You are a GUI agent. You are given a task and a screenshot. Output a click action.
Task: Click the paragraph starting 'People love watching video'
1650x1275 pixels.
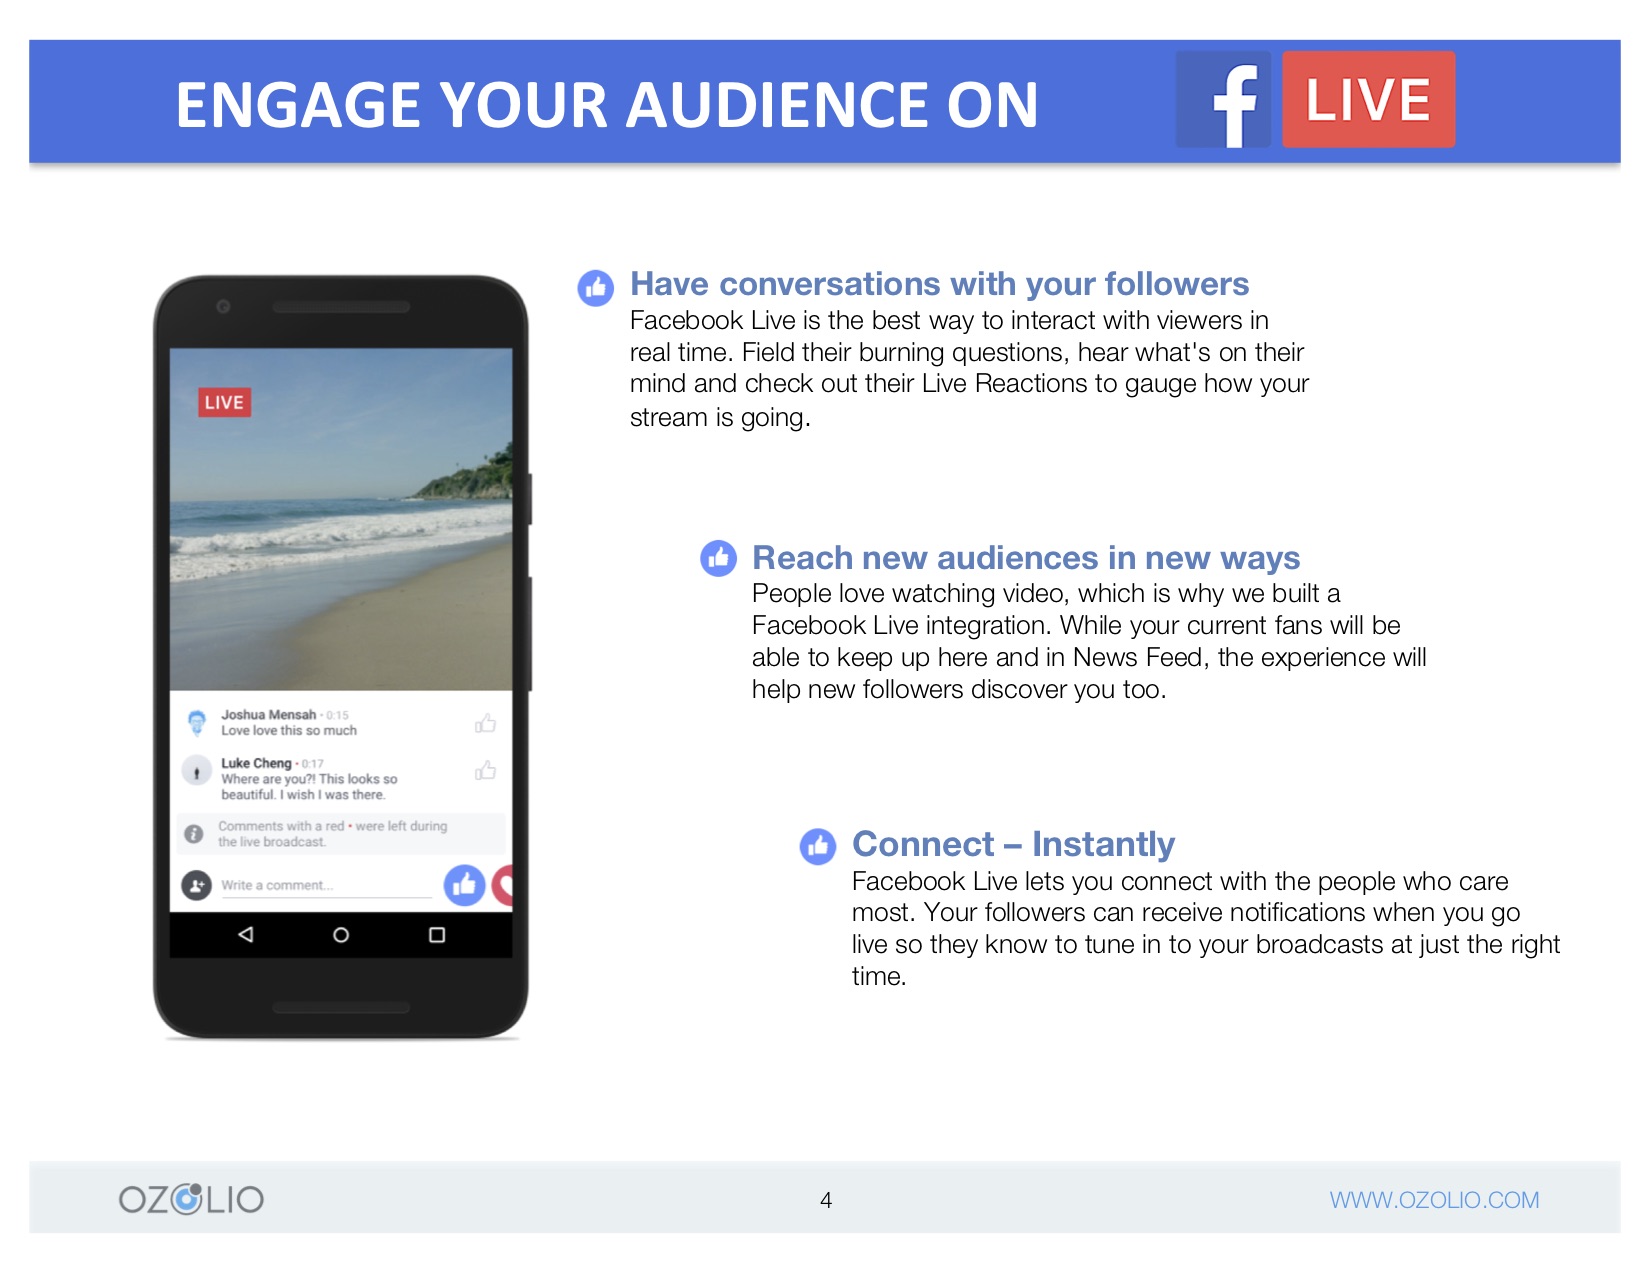(1089, 641)
